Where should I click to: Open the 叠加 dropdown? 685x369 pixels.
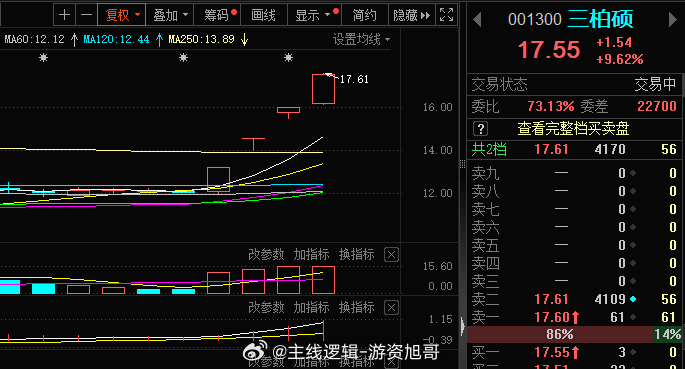(170, 15)
